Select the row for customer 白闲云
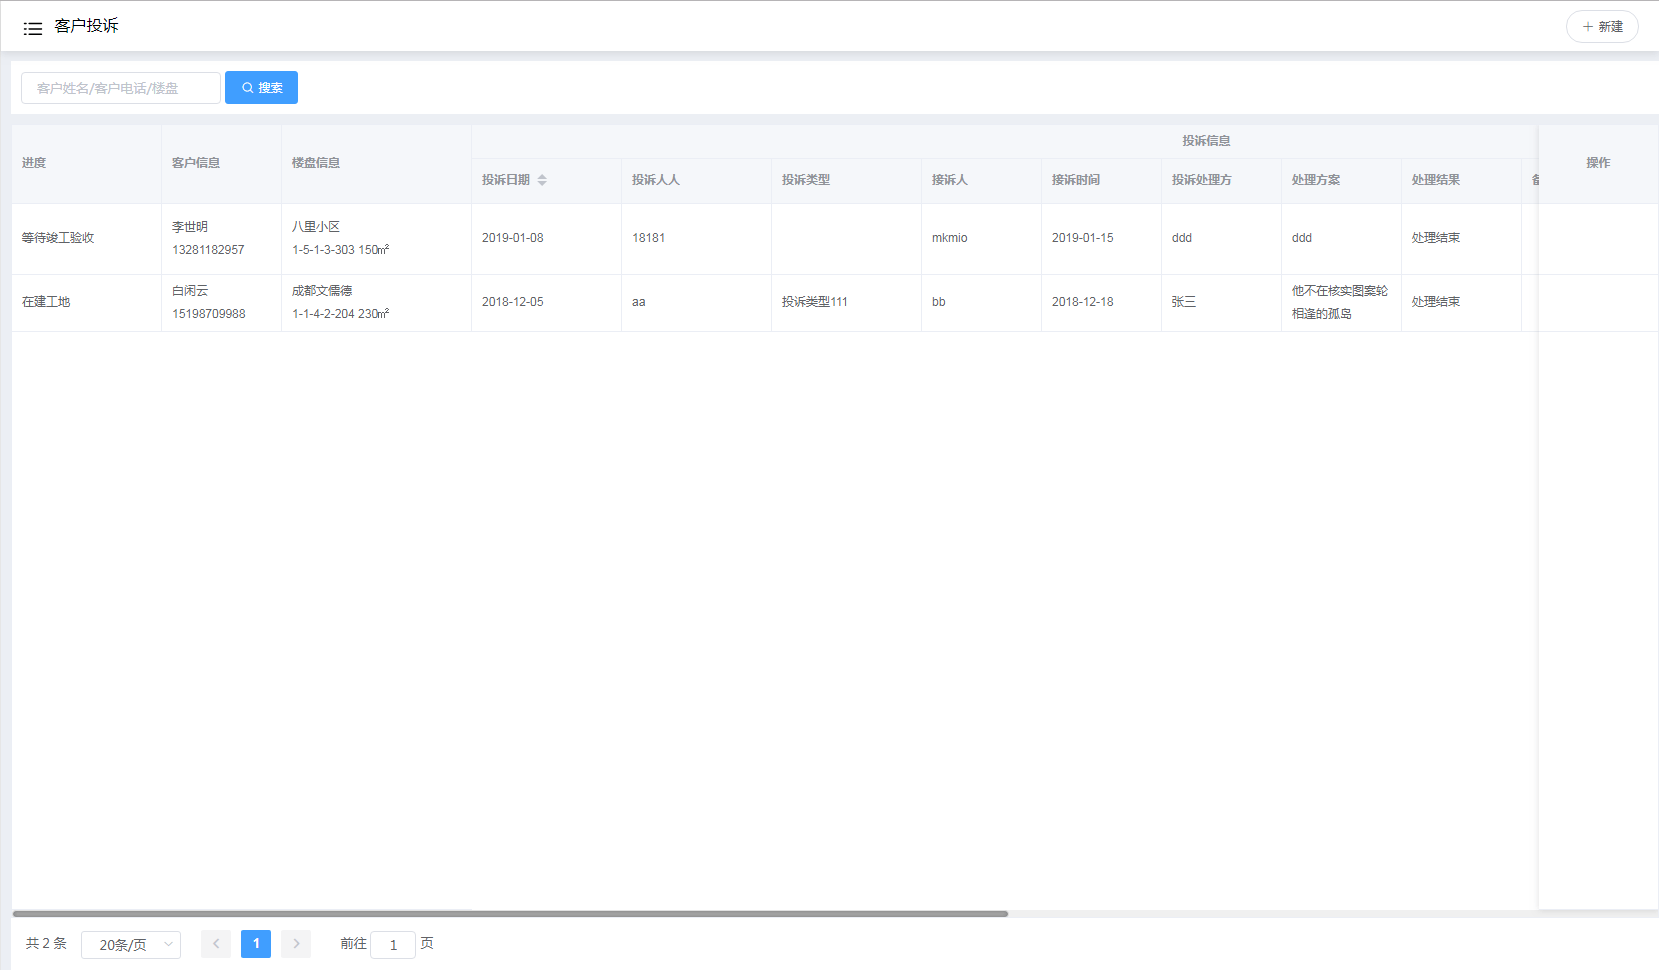This screenshot has height=970, width=1659. click(x=190, y=302)
